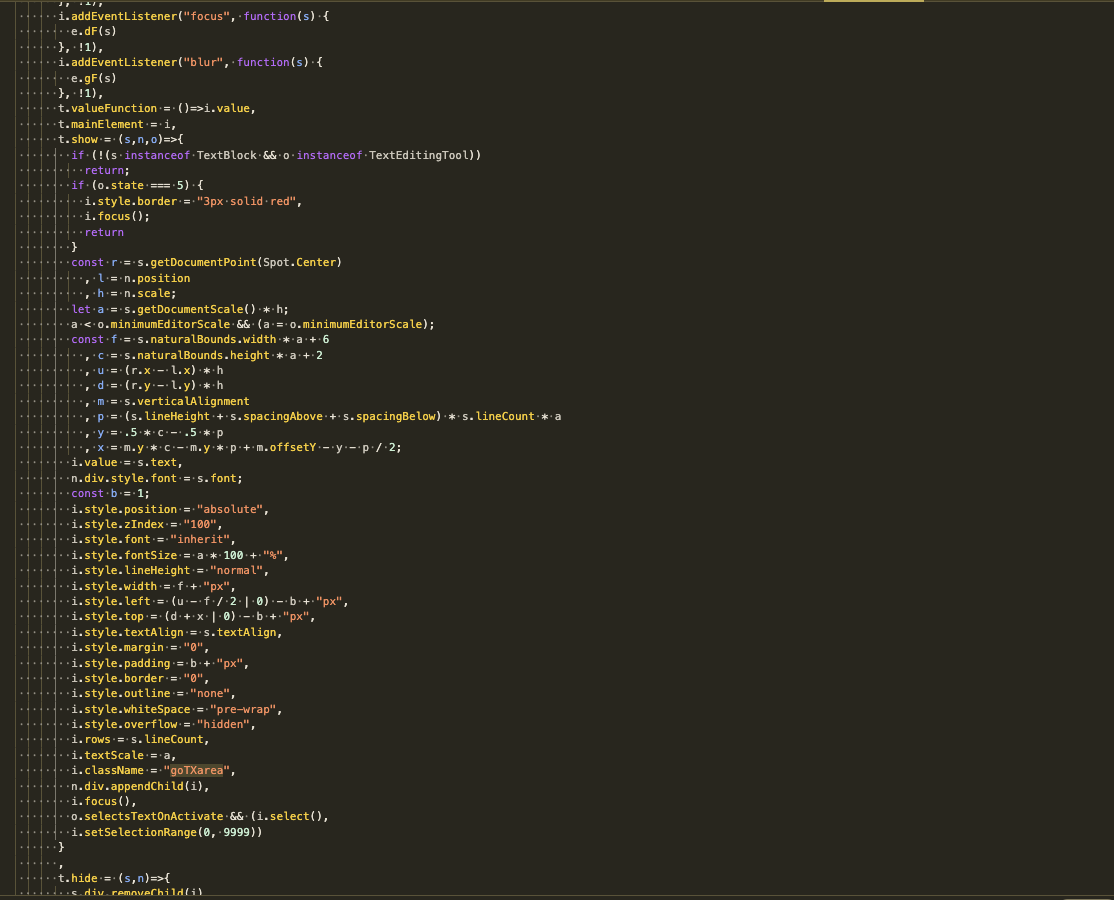Click the t.hide function definition

point(114,879)
